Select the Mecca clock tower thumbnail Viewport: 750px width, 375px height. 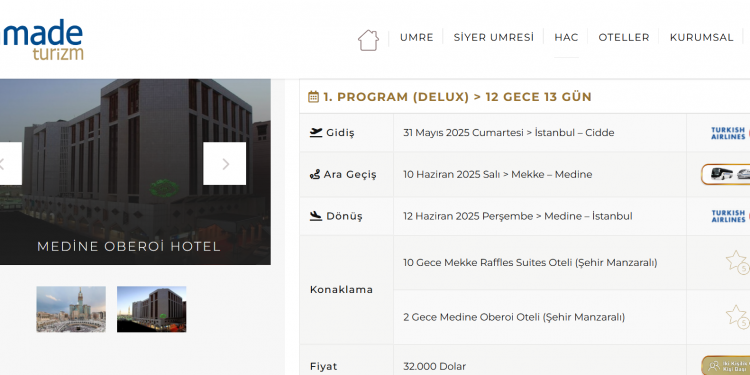point(71,309)
